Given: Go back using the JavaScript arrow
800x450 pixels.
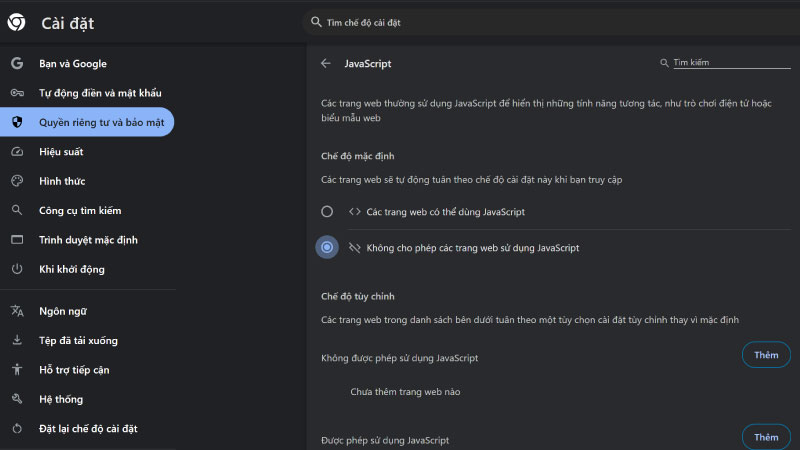Looking at the screenshot, I should click(326, 63).
